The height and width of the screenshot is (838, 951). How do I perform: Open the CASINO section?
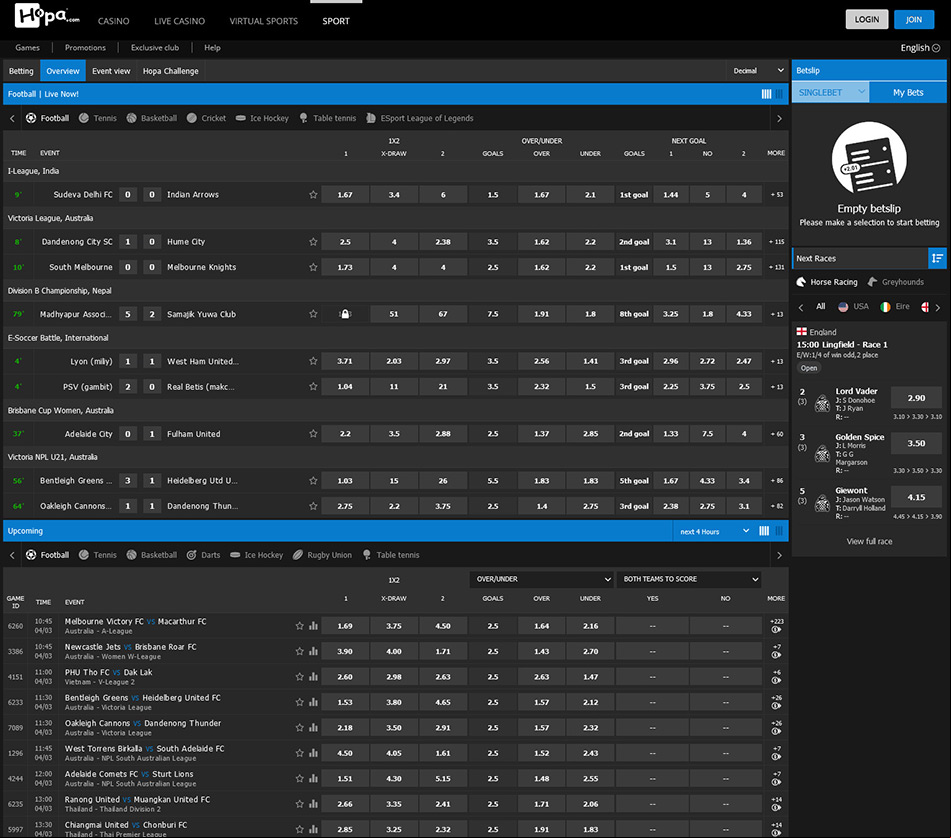point(113,21)
